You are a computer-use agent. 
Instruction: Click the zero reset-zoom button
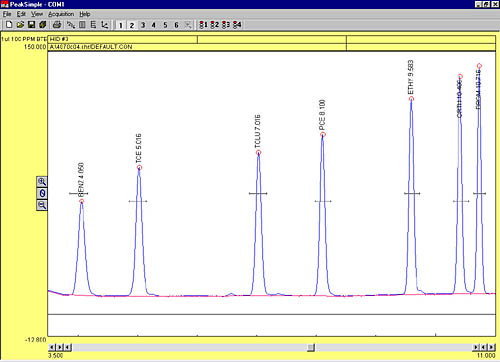[42, 193]
